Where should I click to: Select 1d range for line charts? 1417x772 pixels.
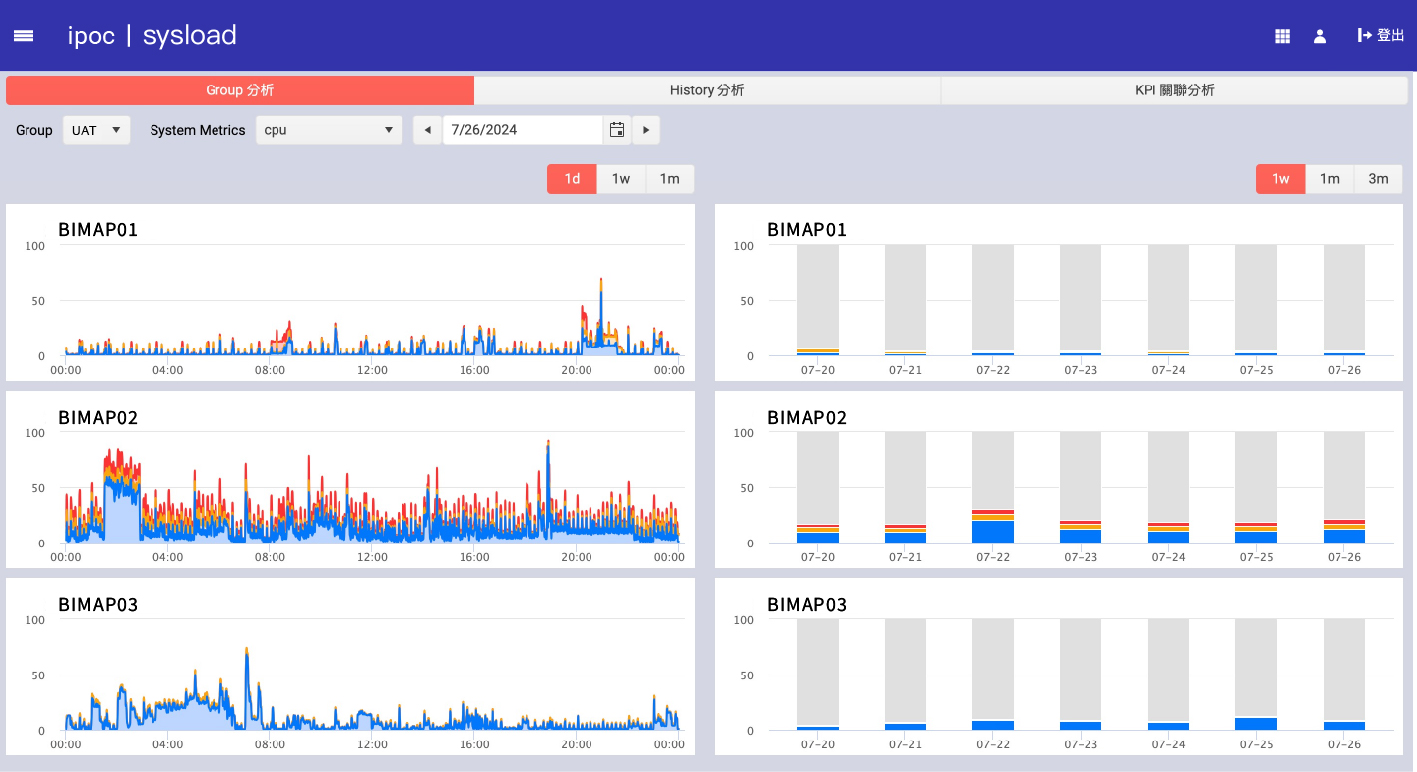572,179
